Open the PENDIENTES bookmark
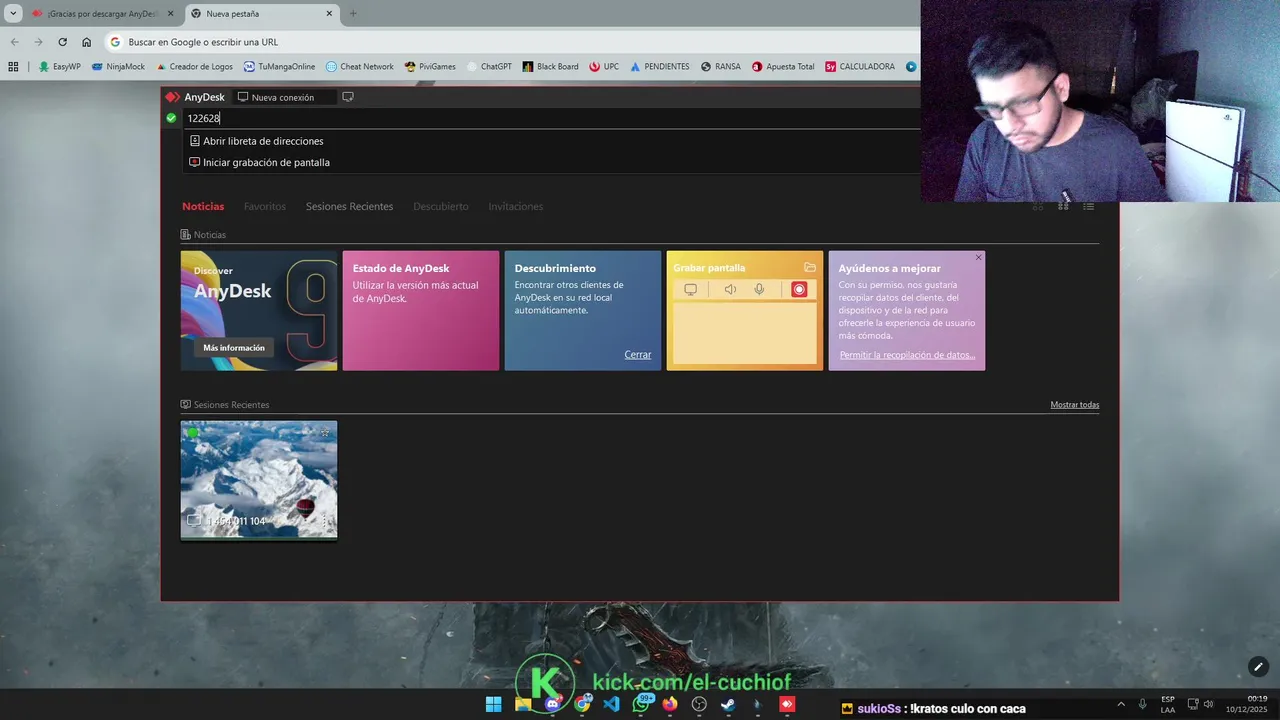Viewport: 1280px width, 720px height. point(660,67)
